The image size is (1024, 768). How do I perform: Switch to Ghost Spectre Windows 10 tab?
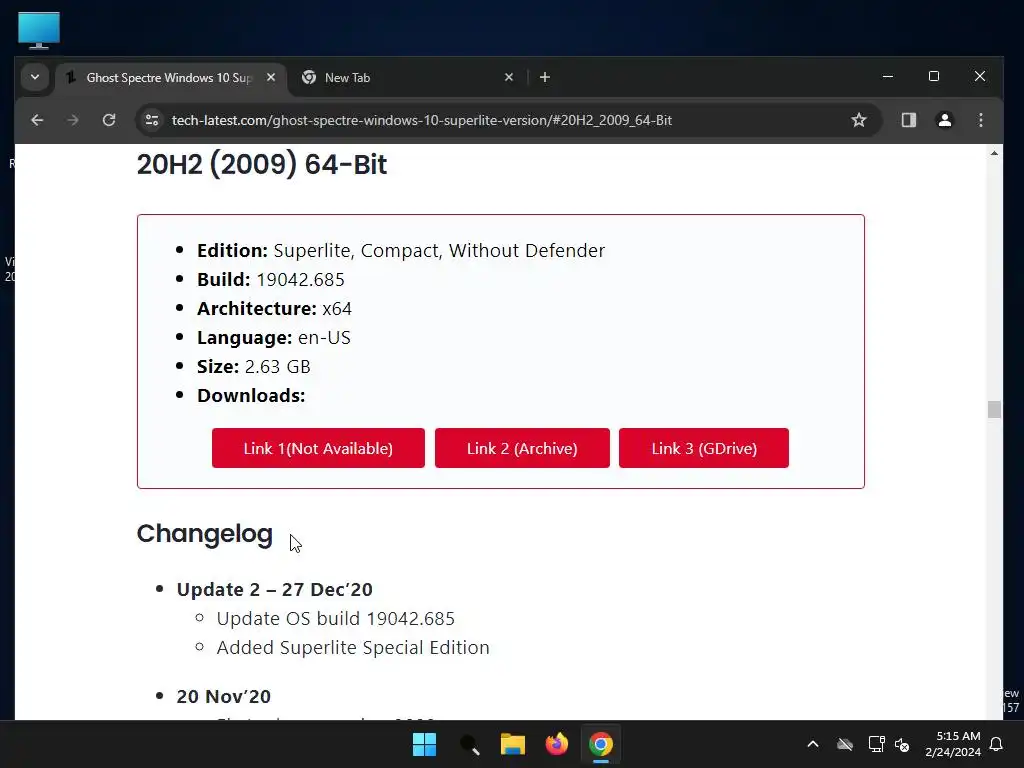168,78
